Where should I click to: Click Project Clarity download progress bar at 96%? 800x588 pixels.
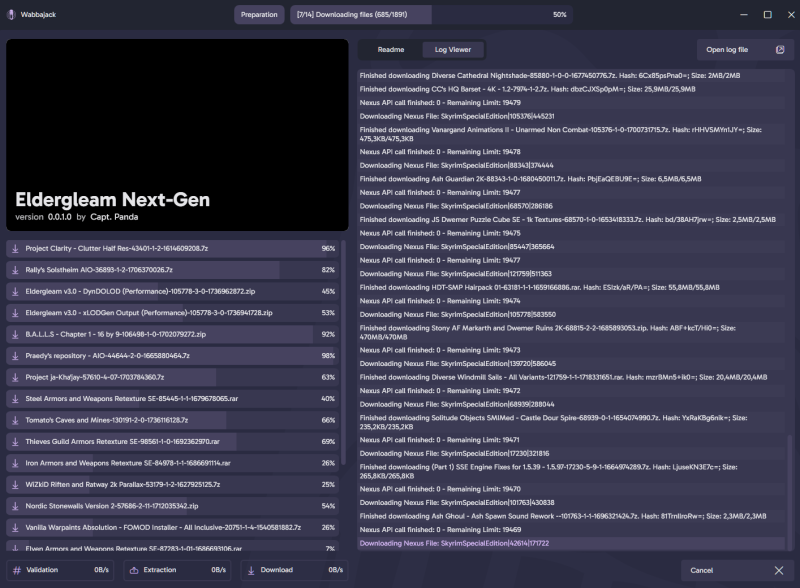(x=173, y=249)
